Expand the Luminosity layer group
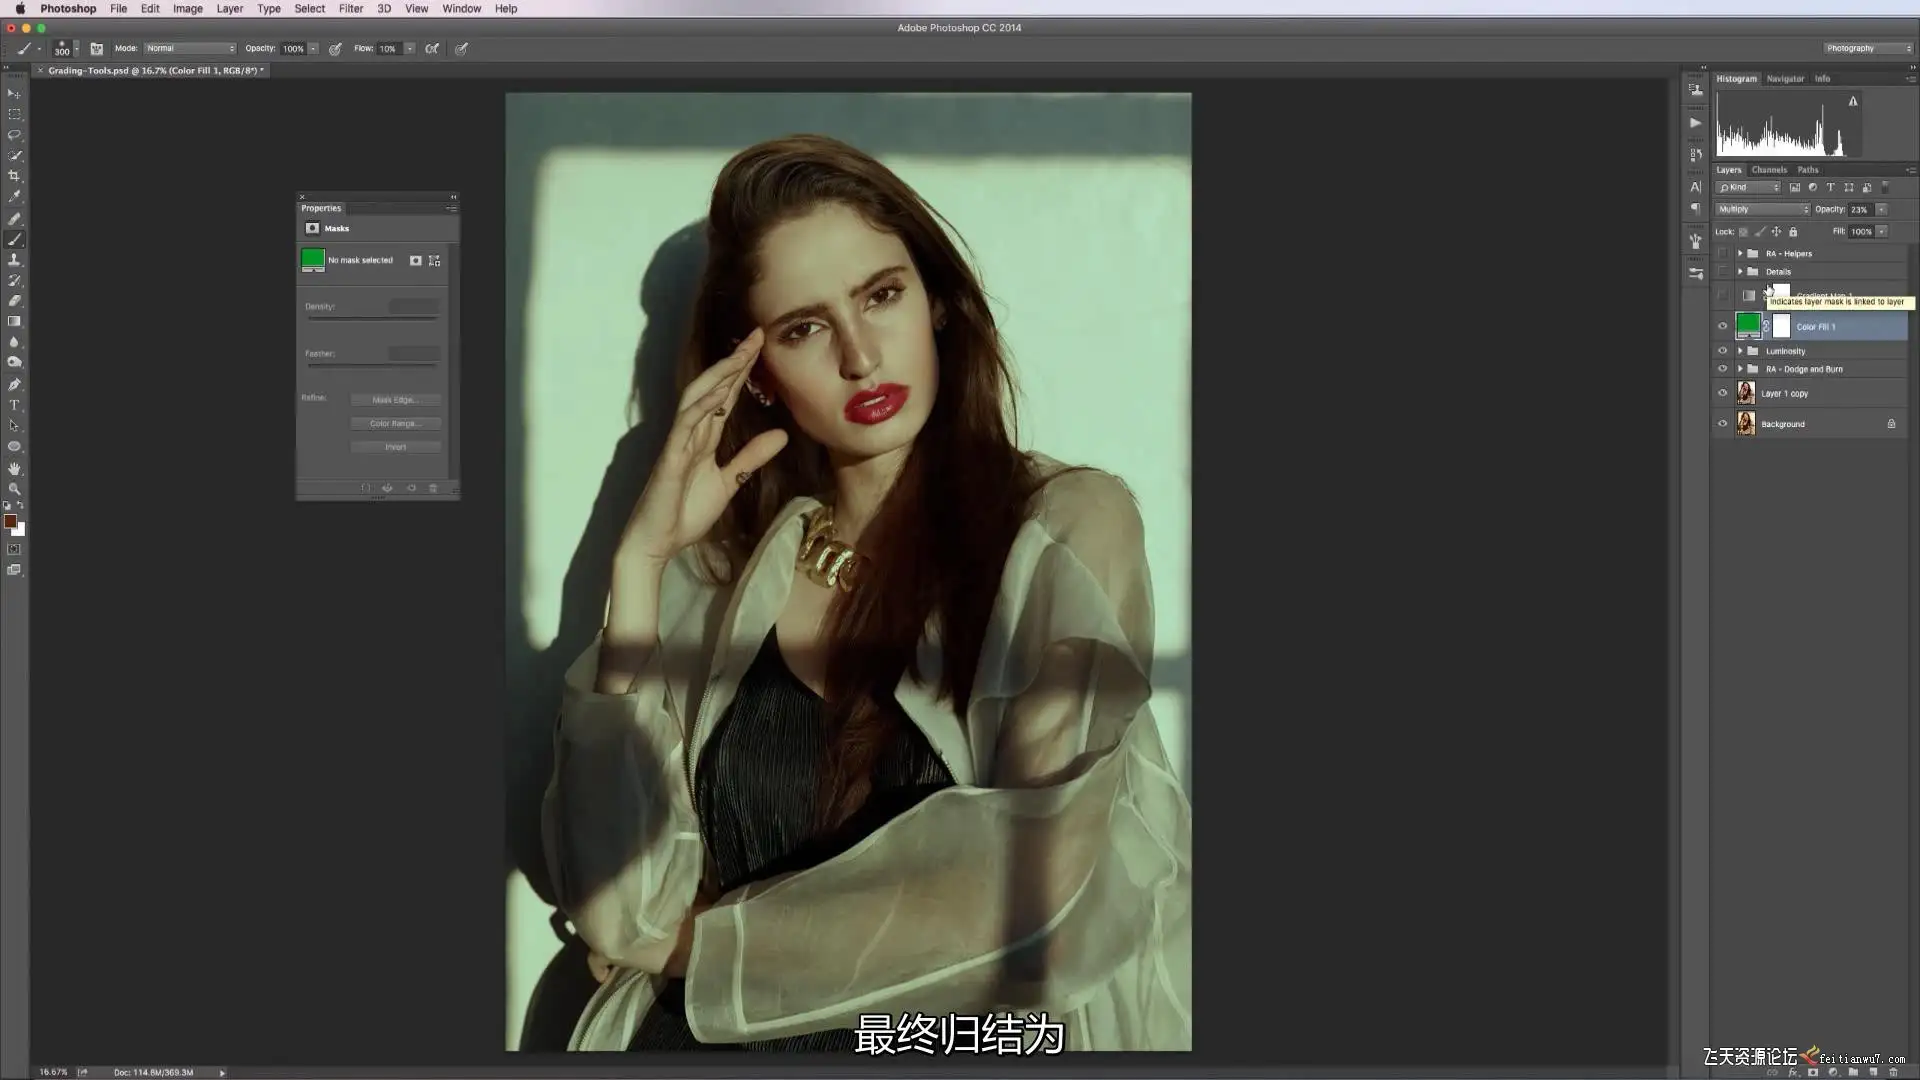This screenshot has height=1080, width=1920. click(x=1740, y=351)
